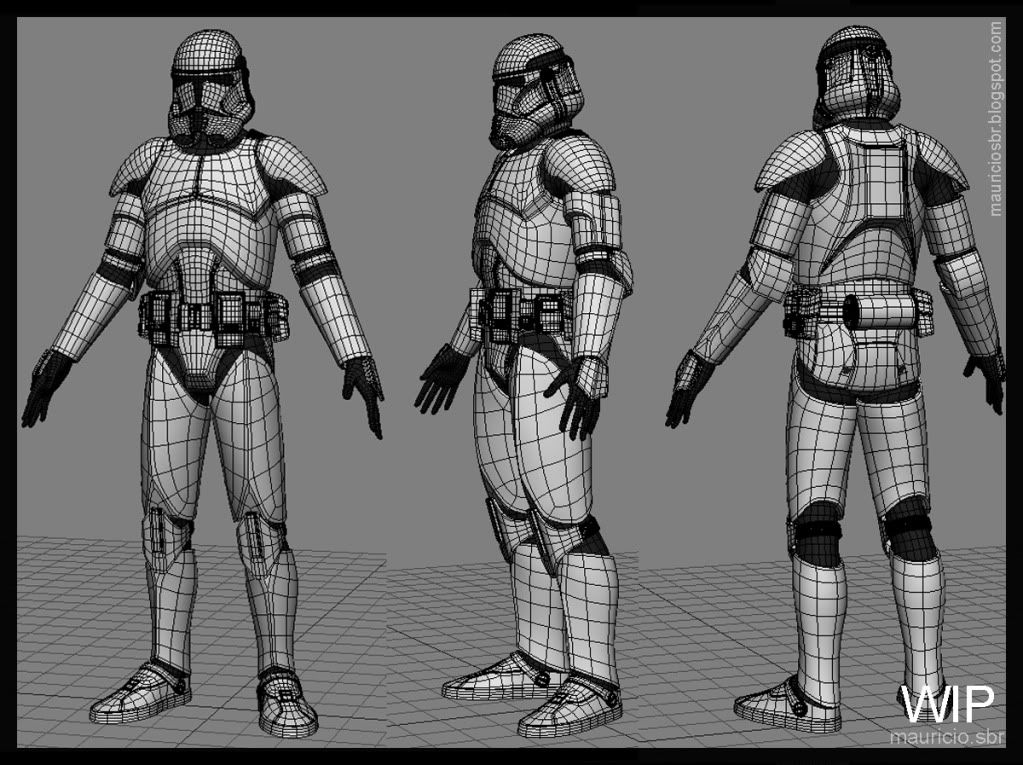This screenshot has width=1023, height=765.
Task: Select the side-view trooper's belt pouches
Action: click(x=522, y=311)
